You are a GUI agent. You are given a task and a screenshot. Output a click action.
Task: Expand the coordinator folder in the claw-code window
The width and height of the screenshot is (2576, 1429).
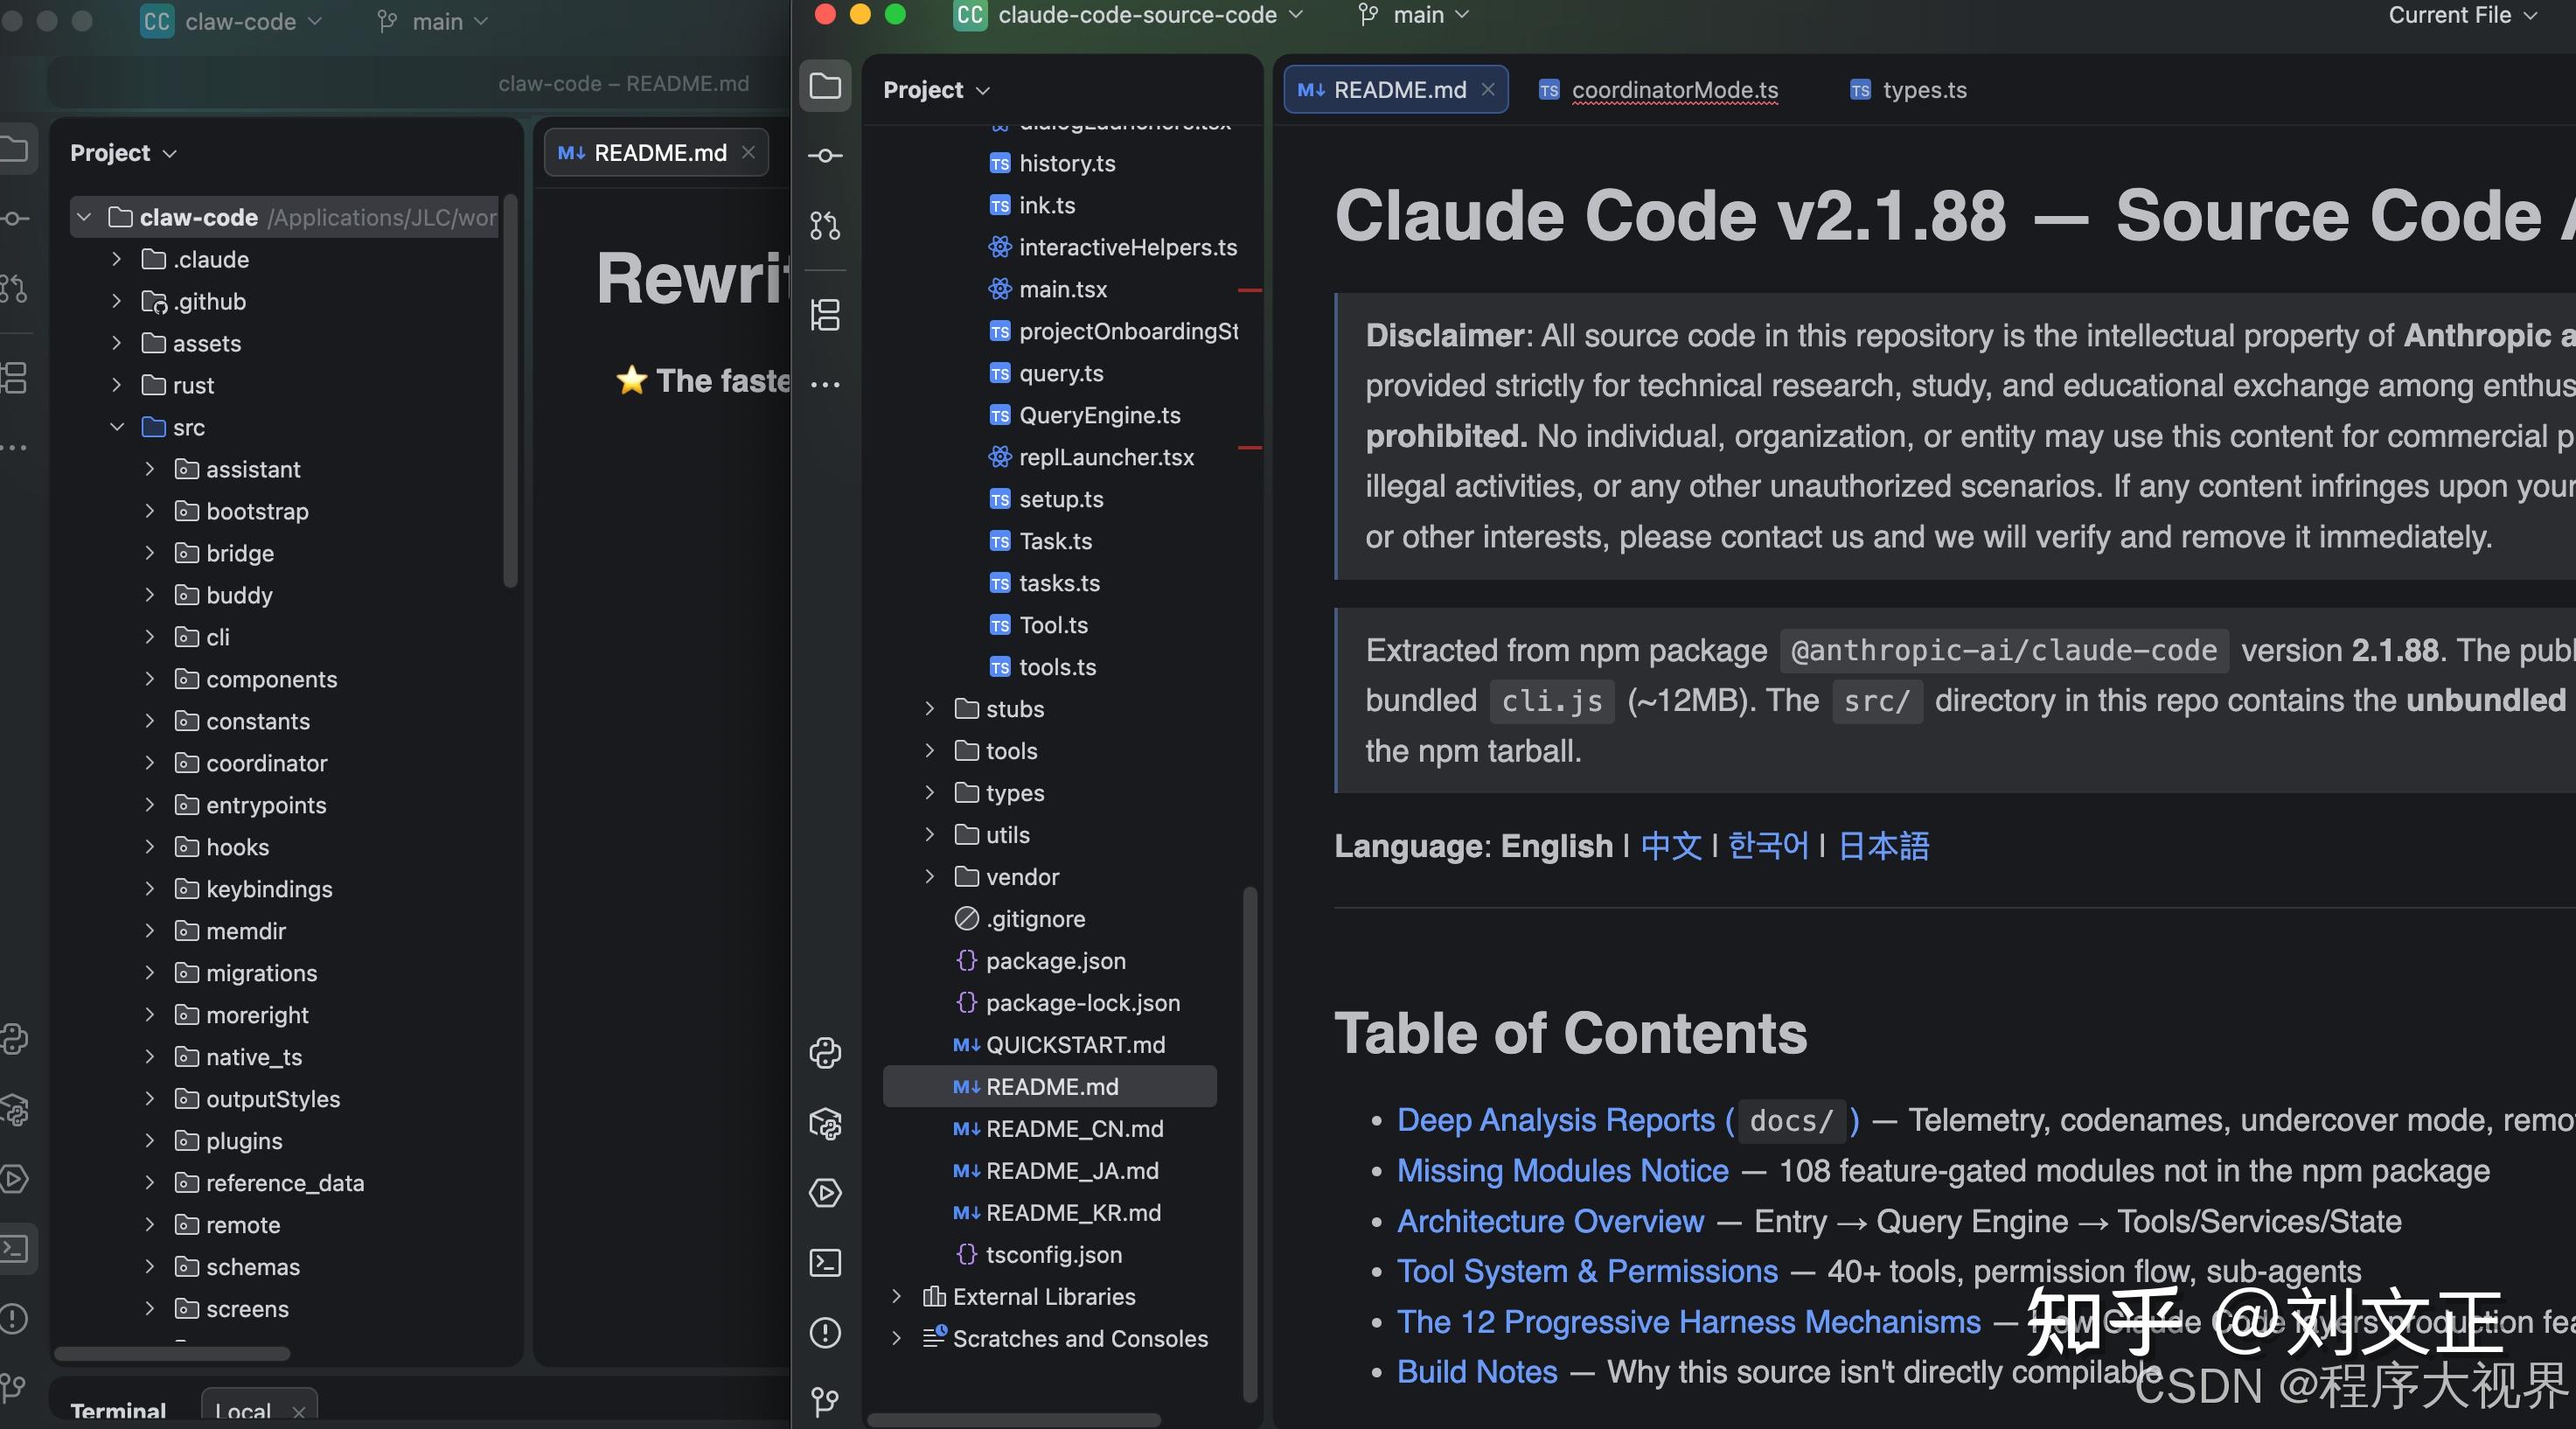point(150,763)
